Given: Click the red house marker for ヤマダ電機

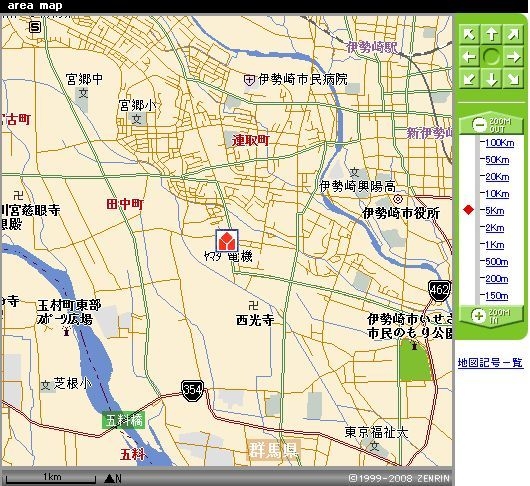Looking at the screenshot, I should pos(227,241).
